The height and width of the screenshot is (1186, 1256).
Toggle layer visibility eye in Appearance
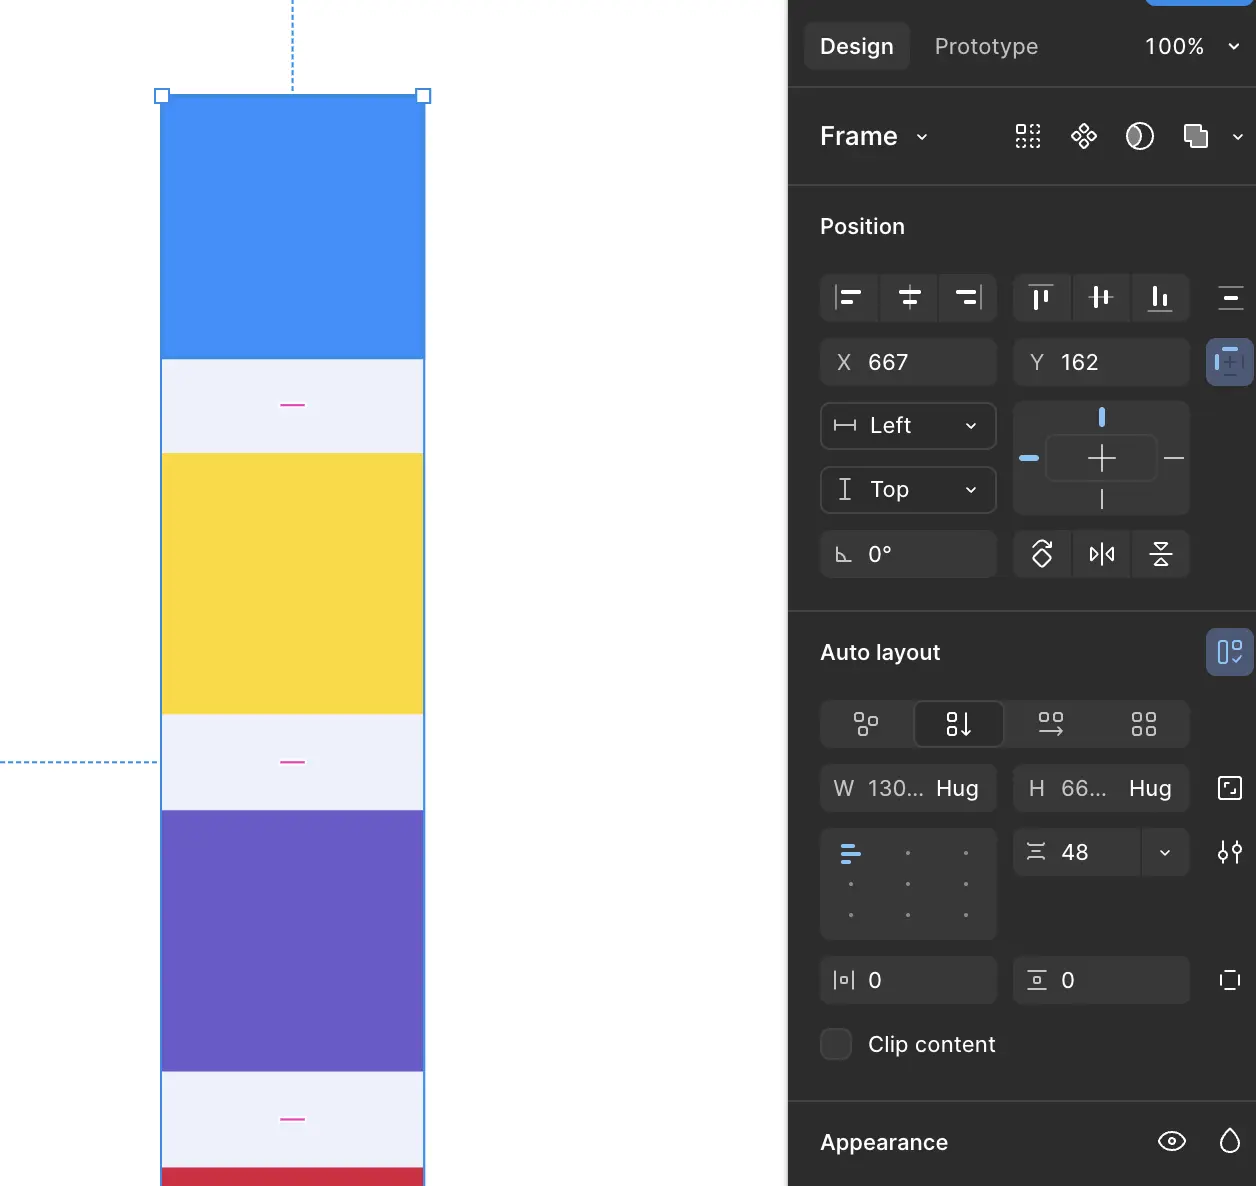click(1171, 1141)
